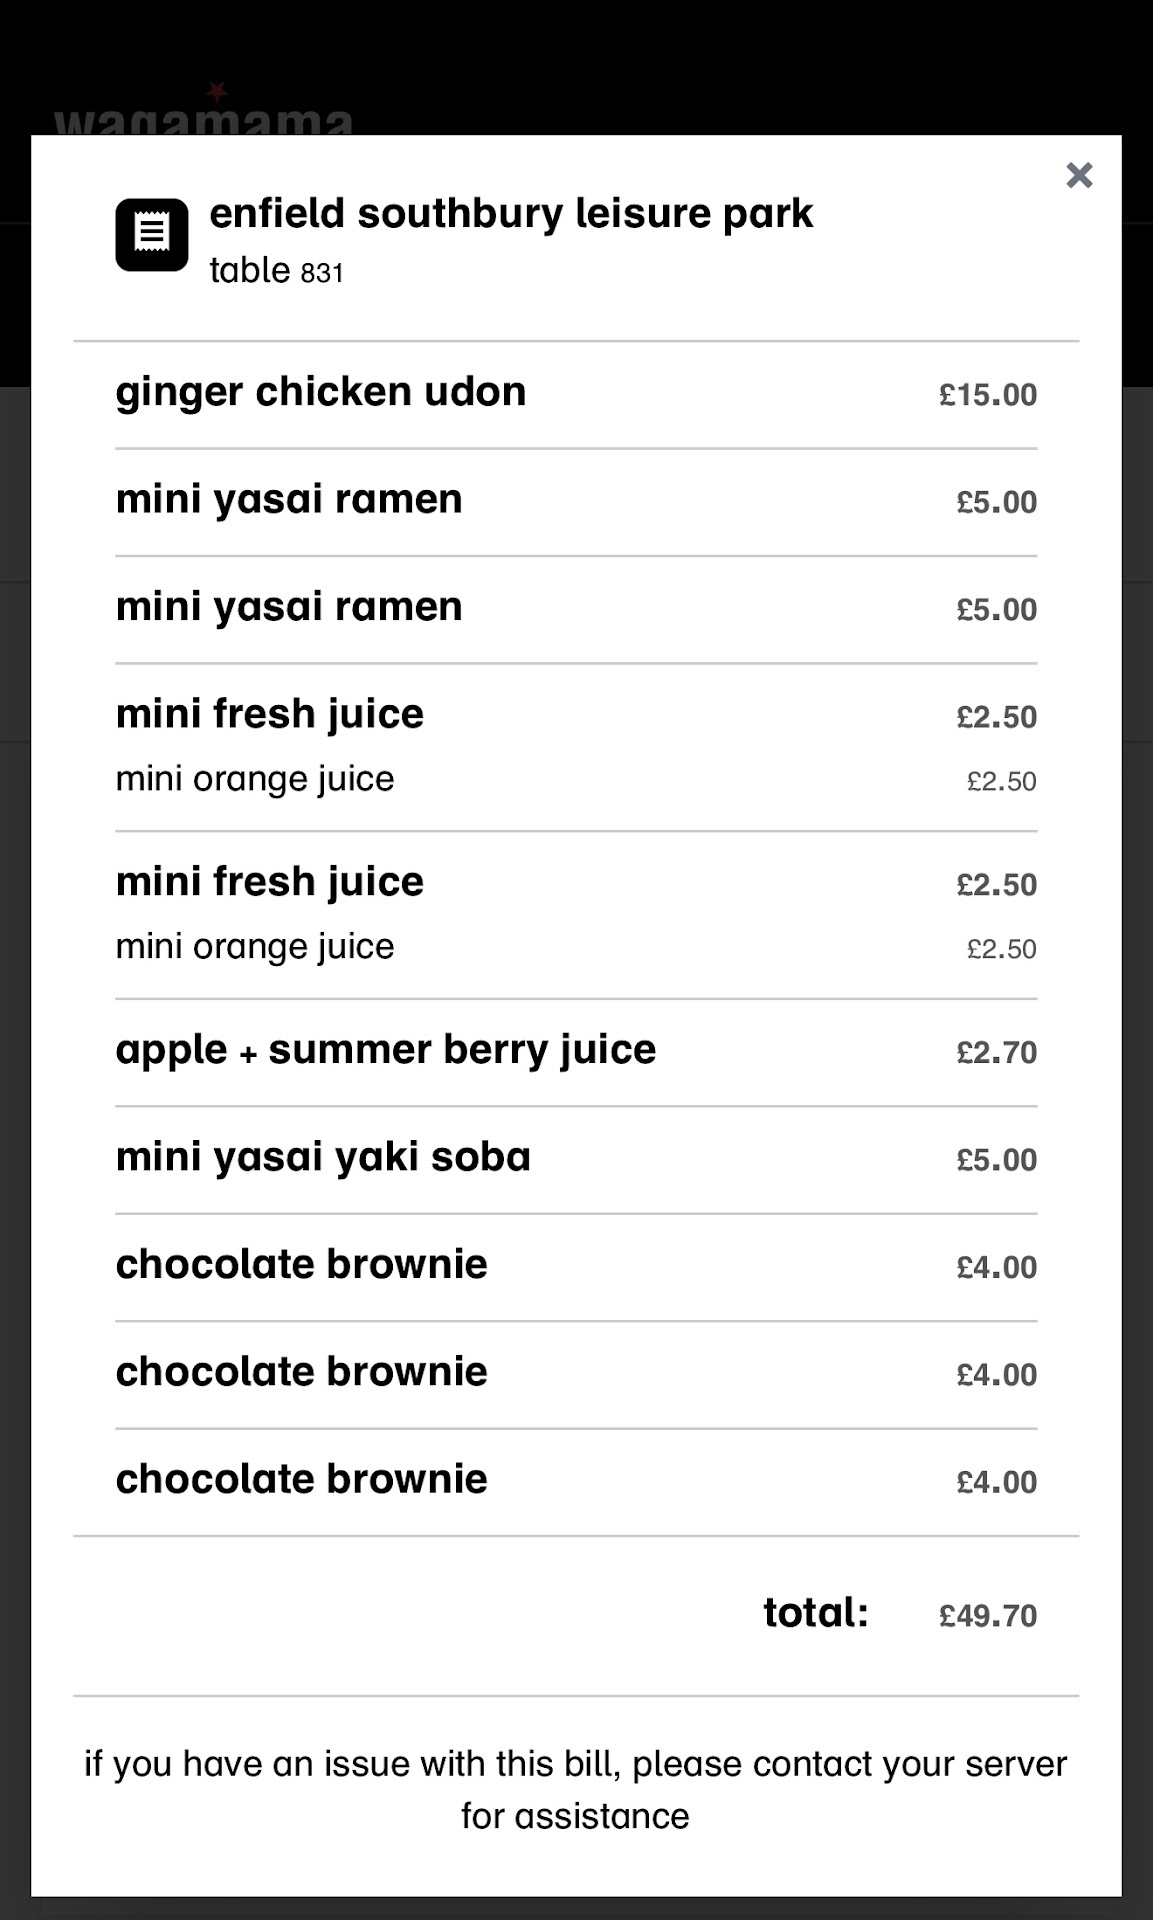1153x1920 pixels.
Task: Click the £2.70 price for berry juice
Action: tap(996, 1053)
